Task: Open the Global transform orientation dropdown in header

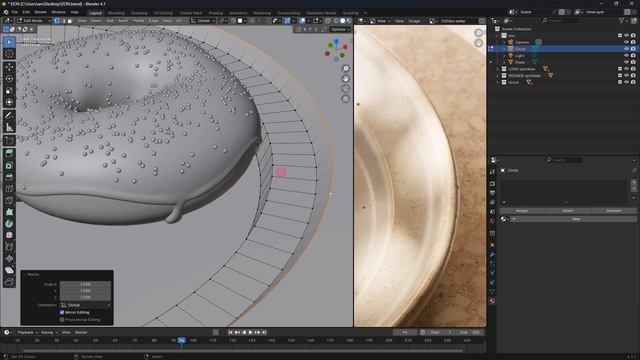Action: (x=203, y=20)
